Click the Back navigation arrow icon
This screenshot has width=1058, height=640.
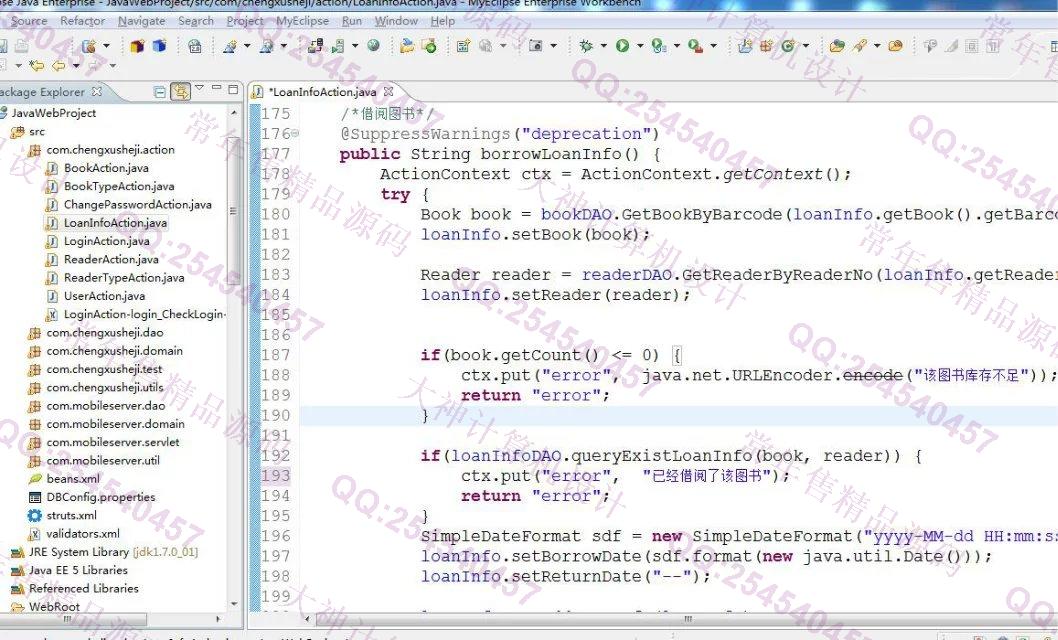(x=59, y=66)
